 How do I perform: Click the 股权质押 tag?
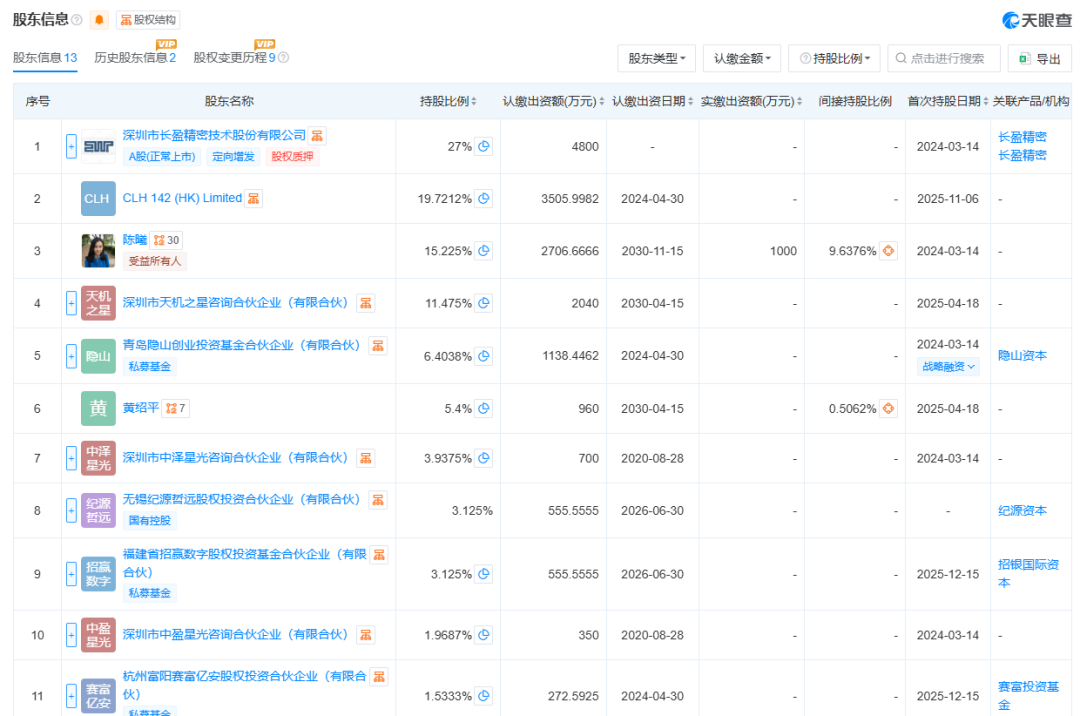[x=292, y=157]
